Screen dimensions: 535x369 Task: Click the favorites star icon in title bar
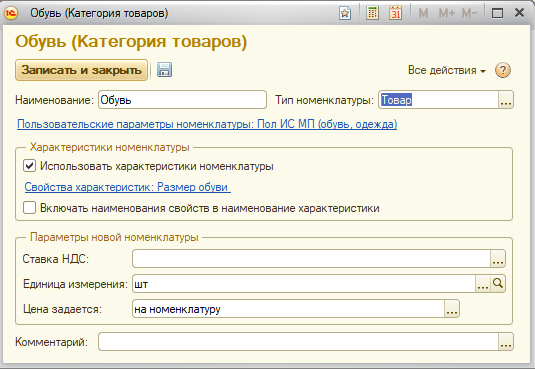pos(345,14)
